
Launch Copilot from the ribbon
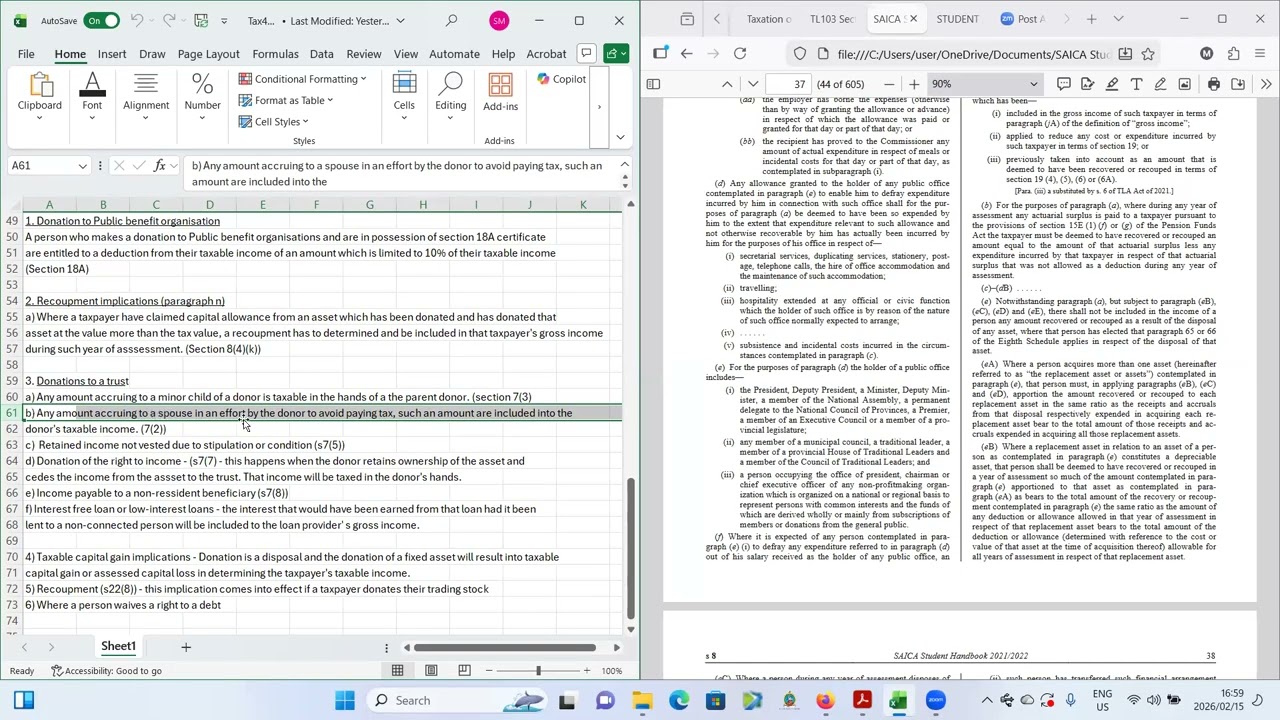[561, 79]
